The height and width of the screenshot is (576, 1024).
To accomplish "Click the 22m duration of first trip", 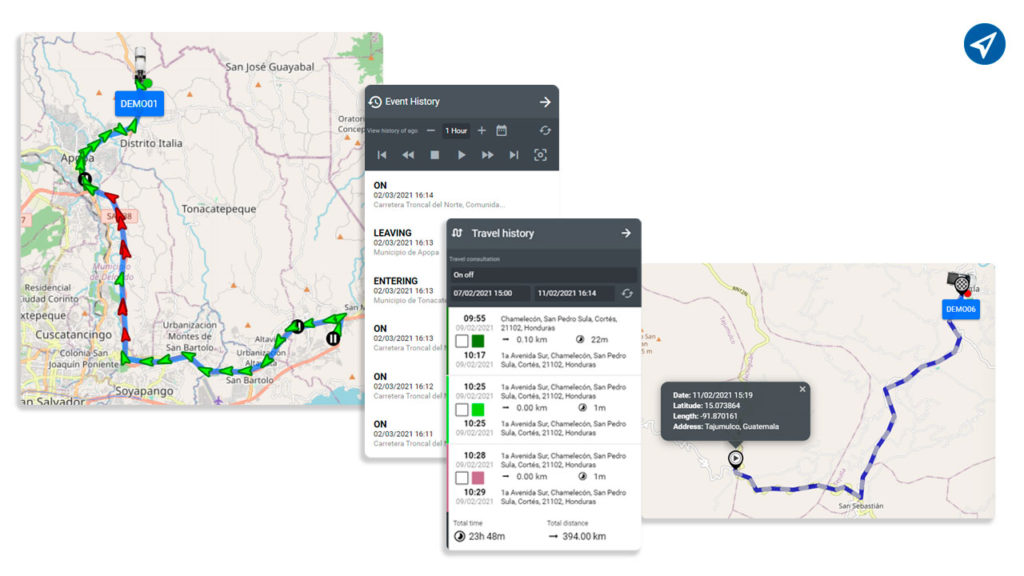I will pos(600,340).
